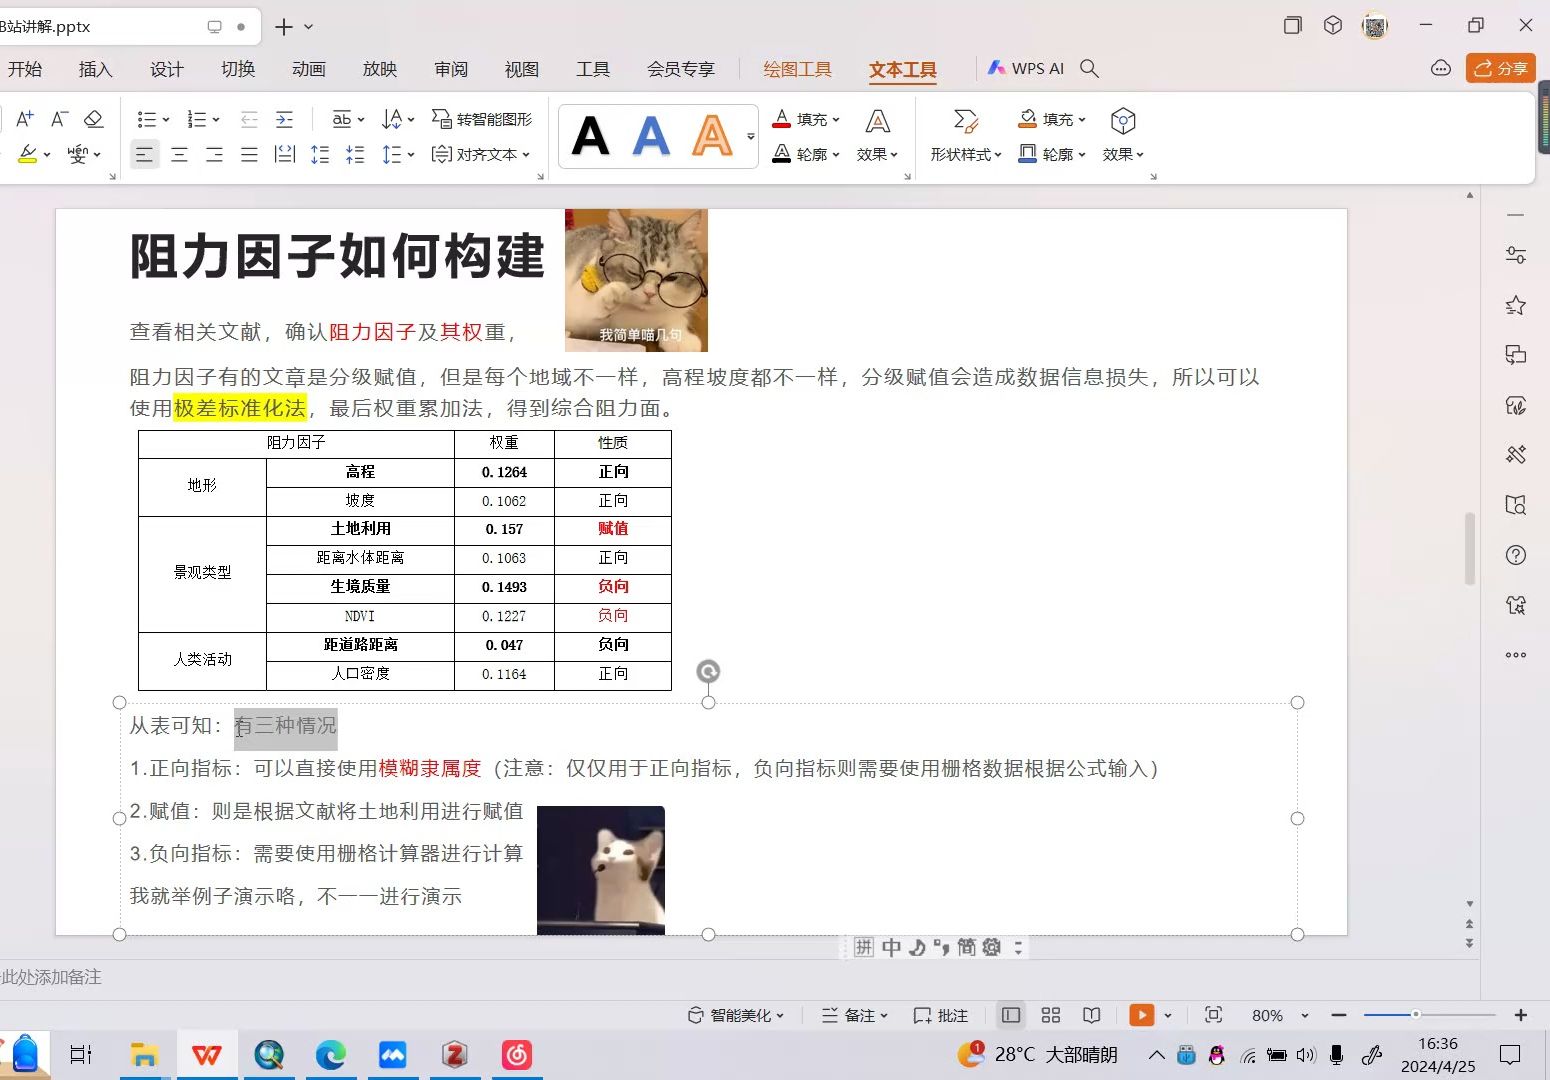Select the Decrease Font Size tool
The image size is (1550, 1080).
(x=59, y=118)
